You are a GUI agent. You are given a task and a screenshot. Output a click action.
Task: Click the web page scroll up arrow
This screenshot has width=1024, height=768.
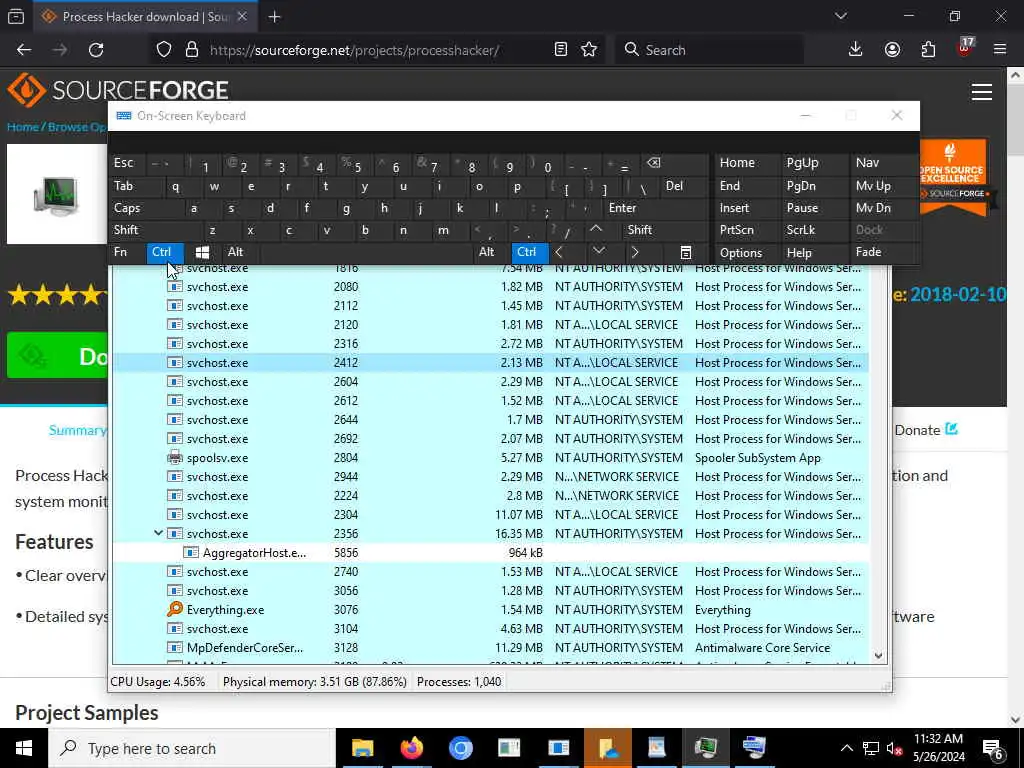point(1016,76)
